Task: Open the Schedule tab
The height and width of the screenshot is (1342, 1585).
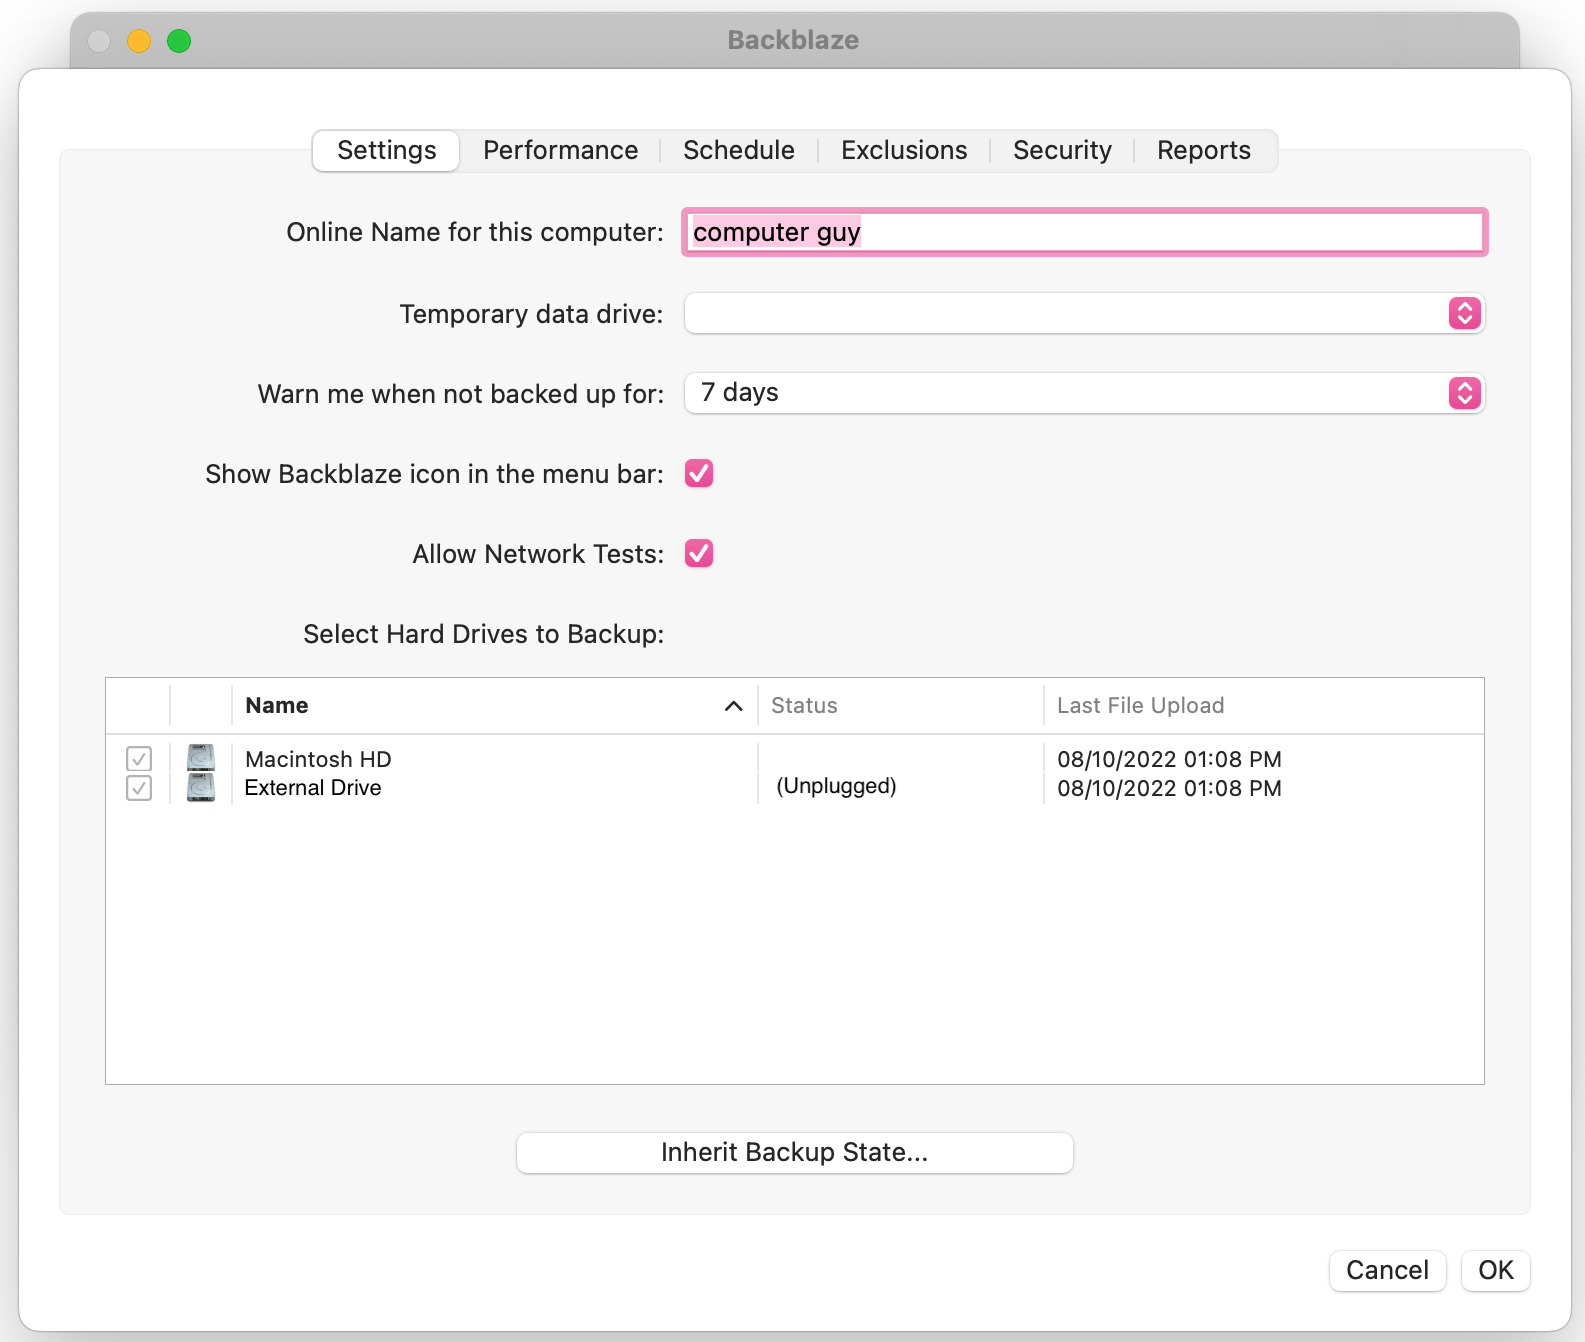Action: tap(739, 150)
